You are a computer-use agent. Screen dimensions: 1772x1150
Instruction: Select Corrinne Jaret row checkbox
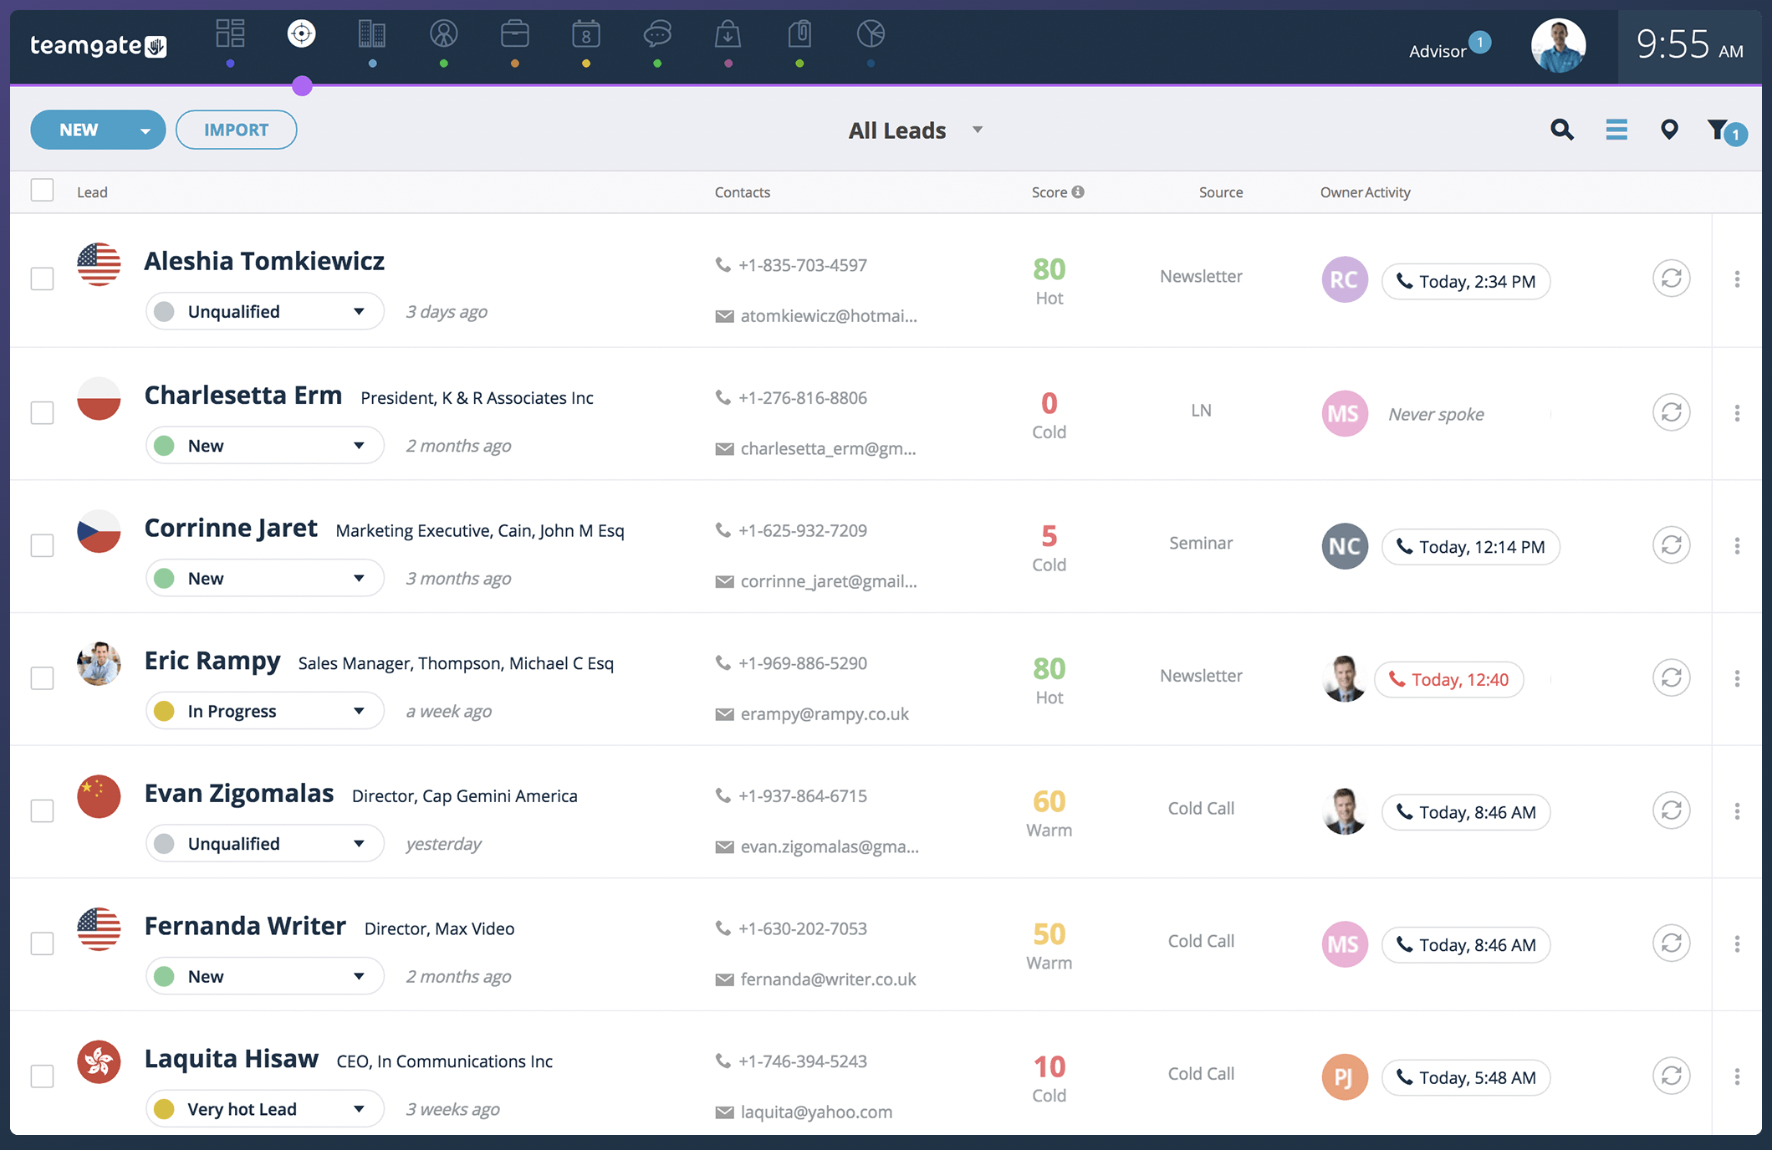tap(42, 545)
